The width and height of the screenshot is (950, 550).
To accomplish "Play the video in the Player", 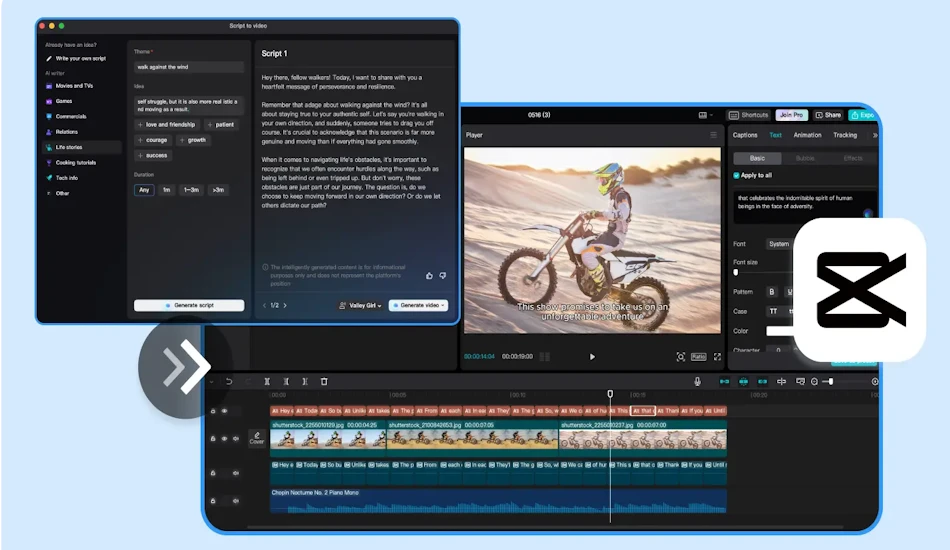I will (592, 357).
